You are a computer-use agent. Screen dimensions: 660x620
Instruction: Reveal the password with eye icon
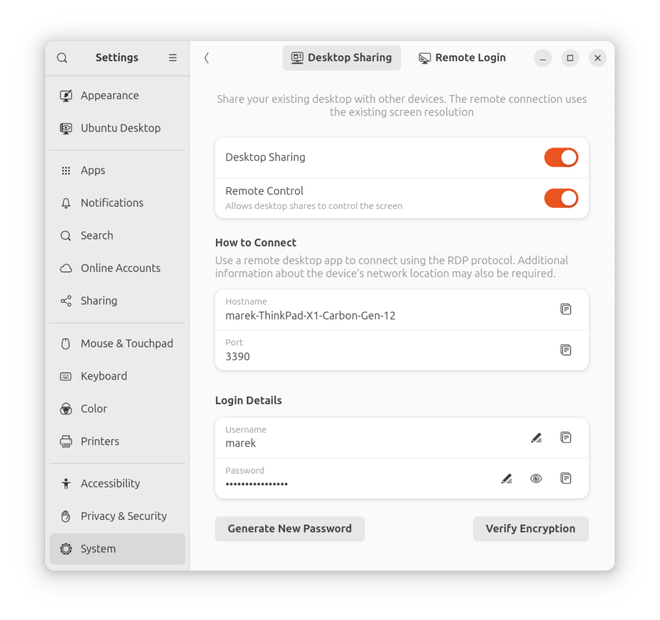tap(536, 479)
